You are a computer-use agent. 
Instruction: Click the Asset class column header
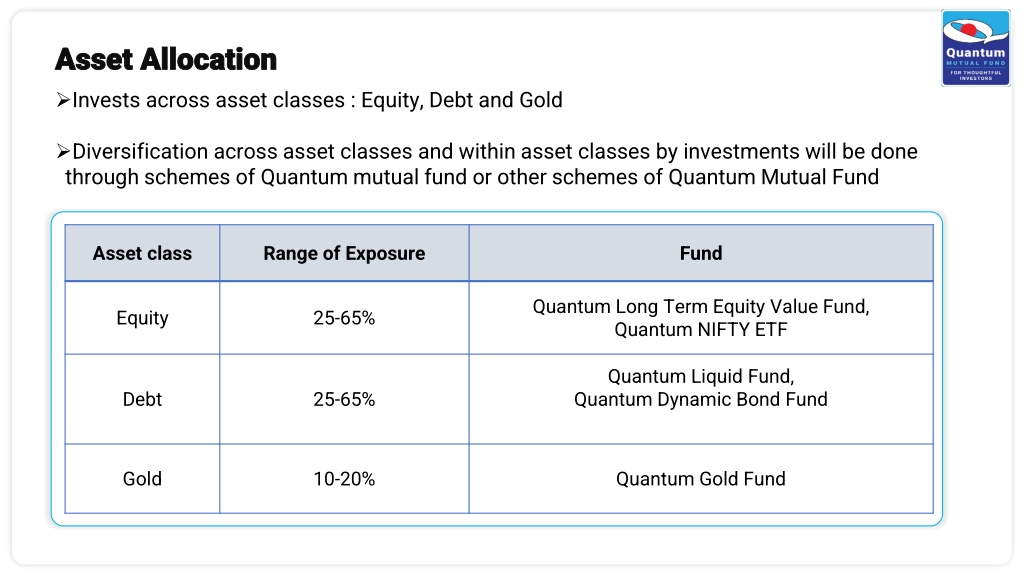point(142,253)
